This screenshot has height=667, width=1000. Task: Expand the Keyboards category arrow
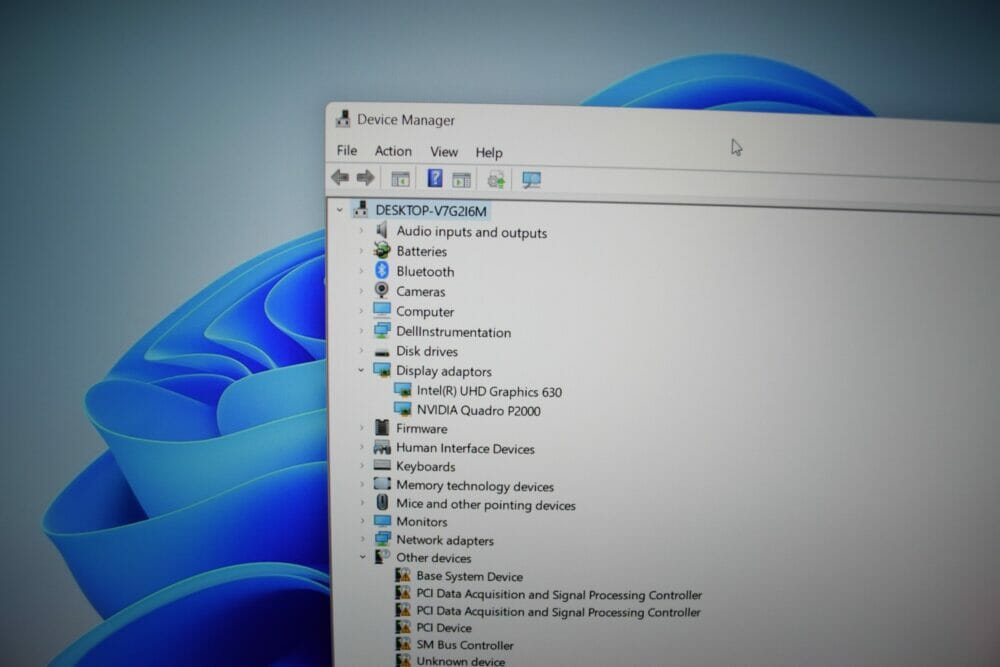362,465
